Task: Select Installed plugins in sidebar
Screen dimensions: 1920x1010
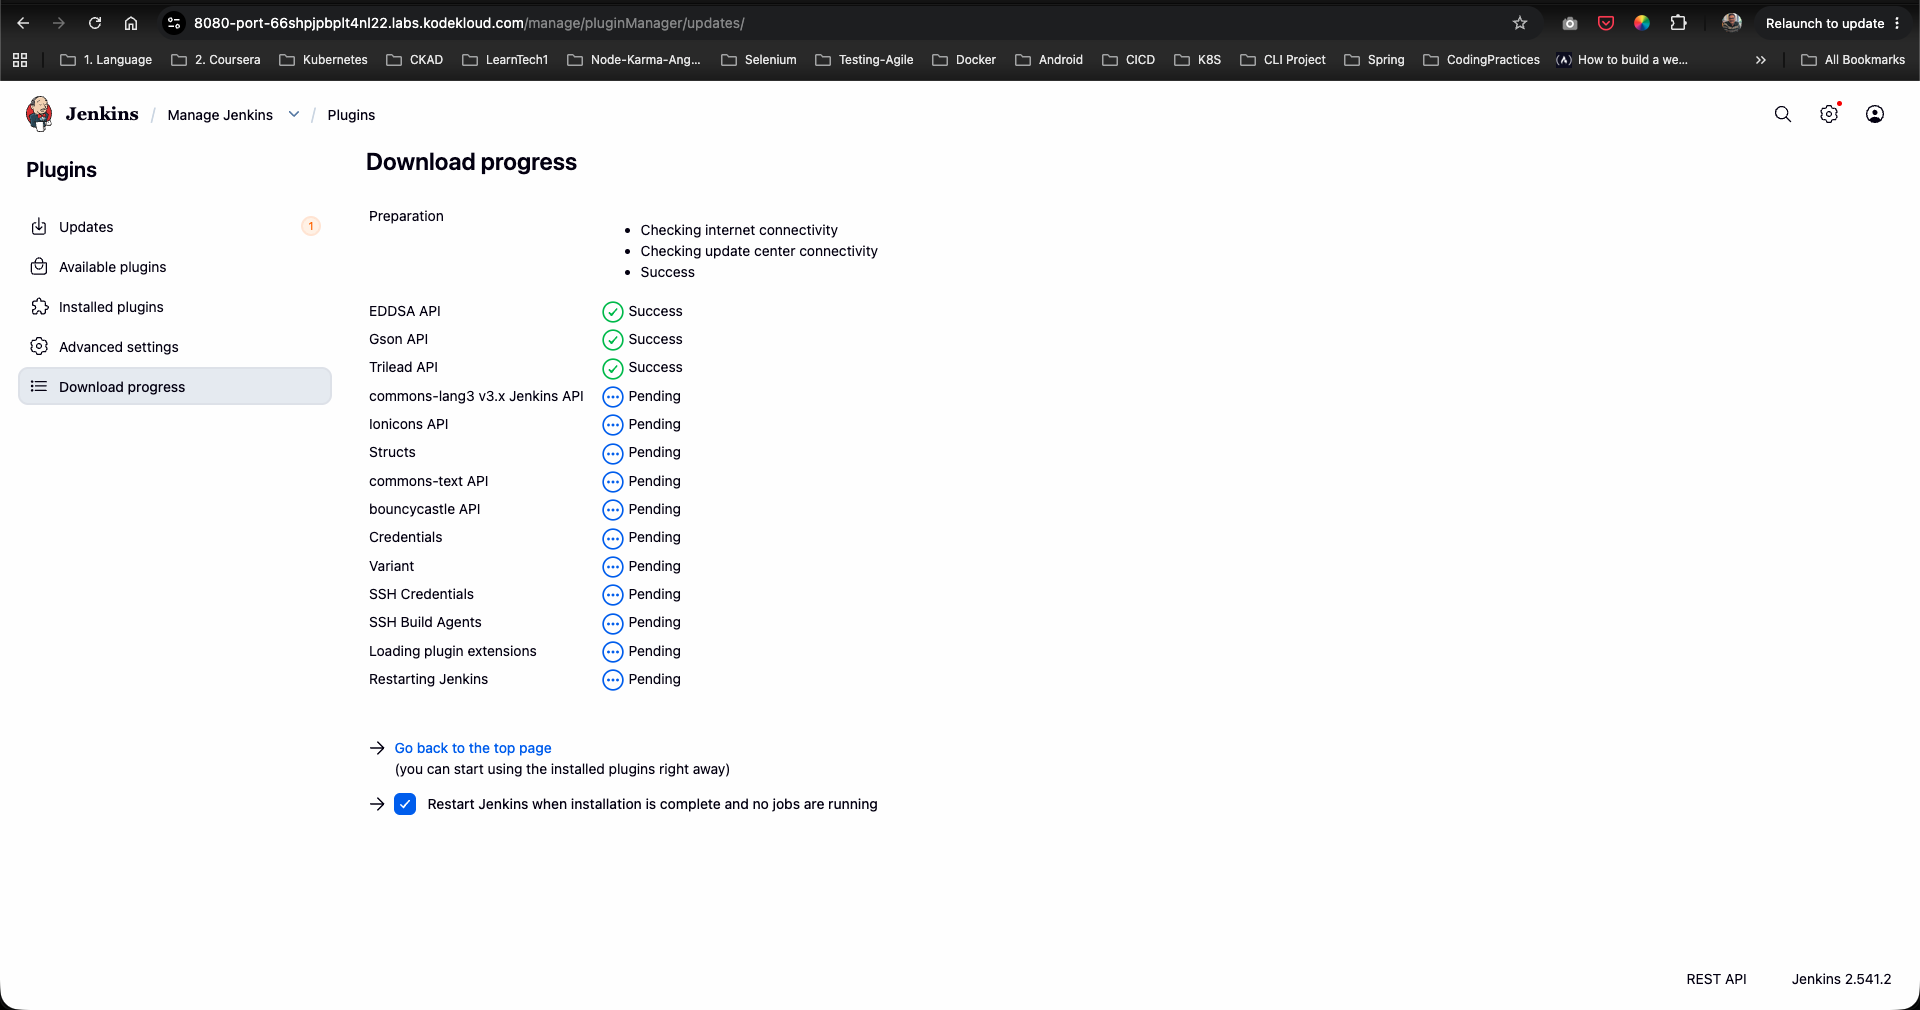Action: click(175, 307)
